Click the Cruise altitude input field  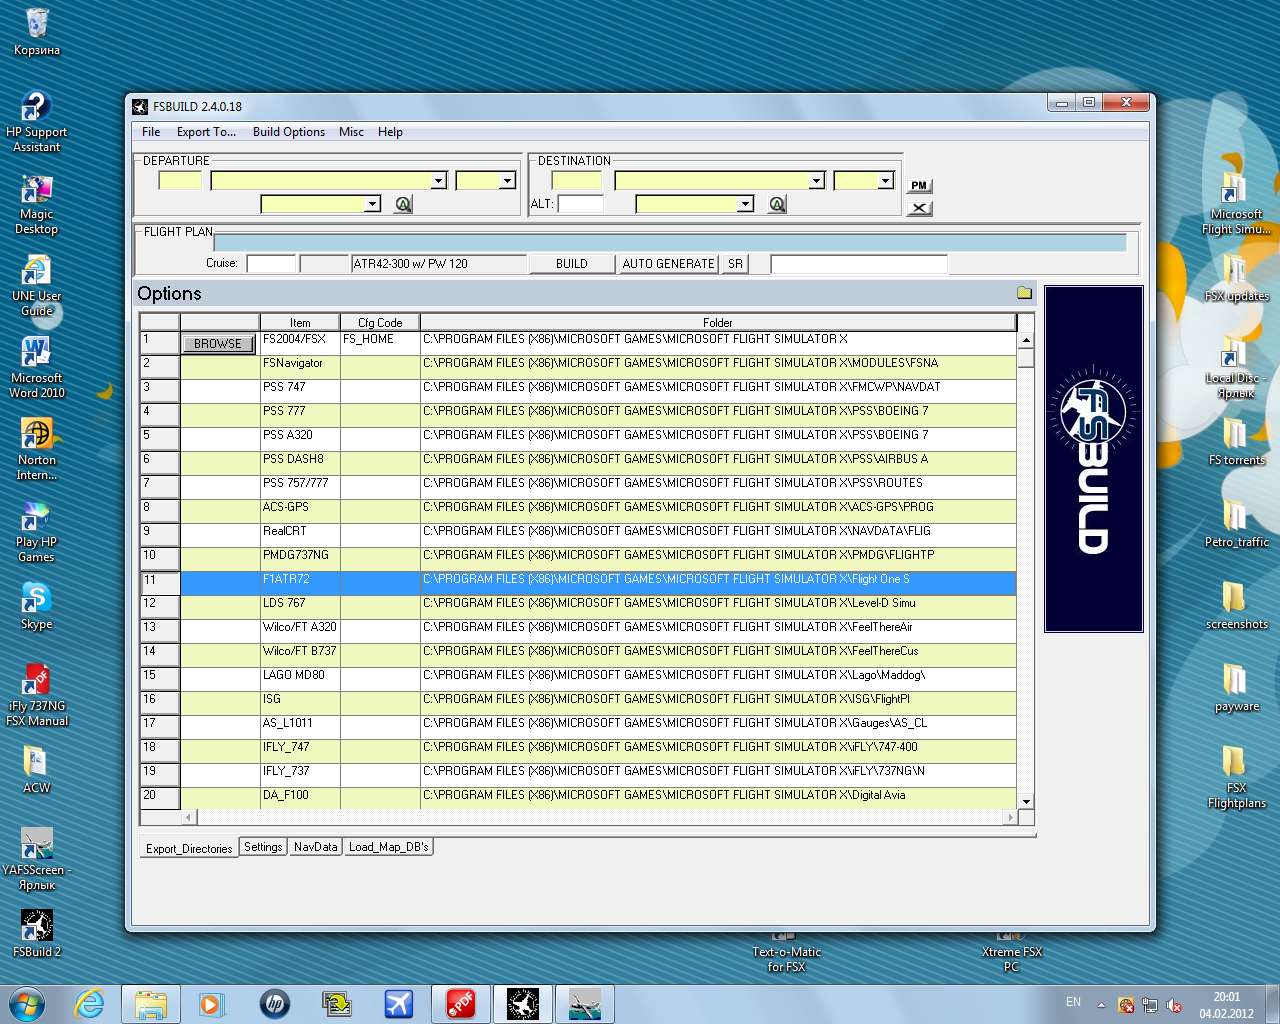tap(271, 264)
